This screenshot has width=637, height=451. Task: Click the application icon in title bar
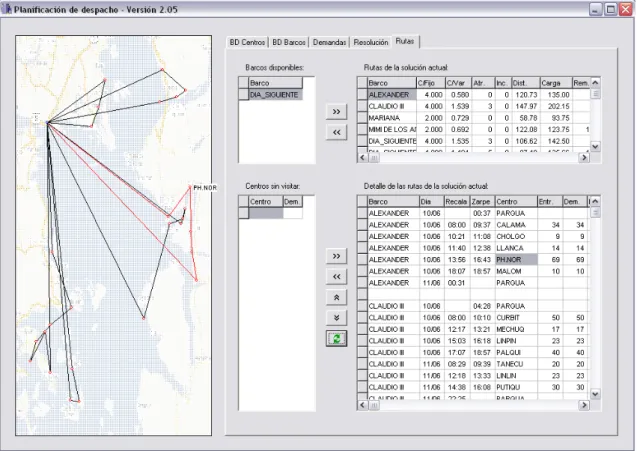pos(6,9)
